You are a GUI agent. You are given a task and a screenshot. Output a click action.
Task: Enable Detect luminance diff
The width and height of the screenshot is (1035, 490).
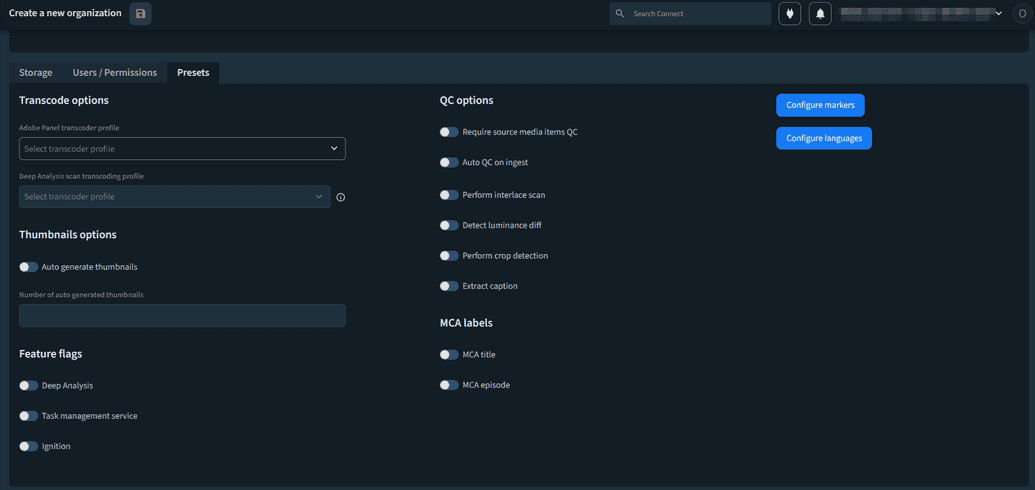point(449,225)
